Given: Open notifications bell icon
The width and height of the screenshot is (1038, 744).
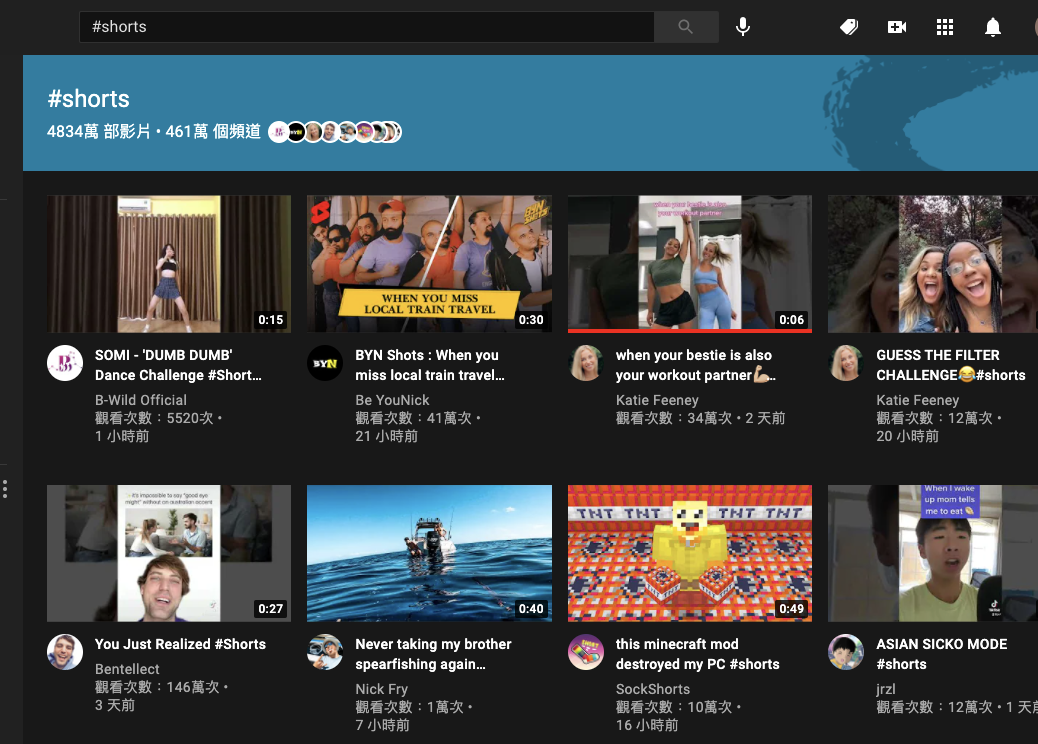Looking at the screenshot, I should pos(992,27).
